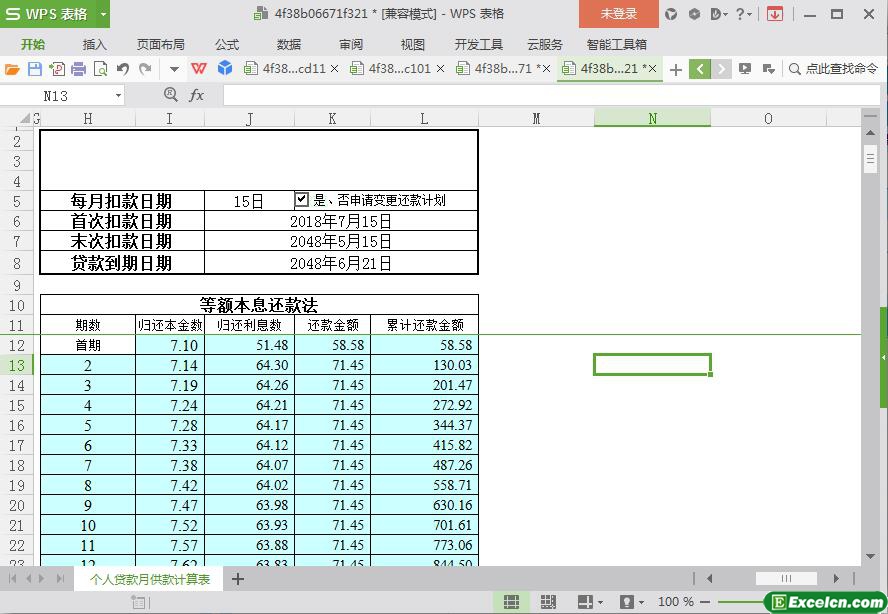Open a new document tab with plus

coord(676,69)
